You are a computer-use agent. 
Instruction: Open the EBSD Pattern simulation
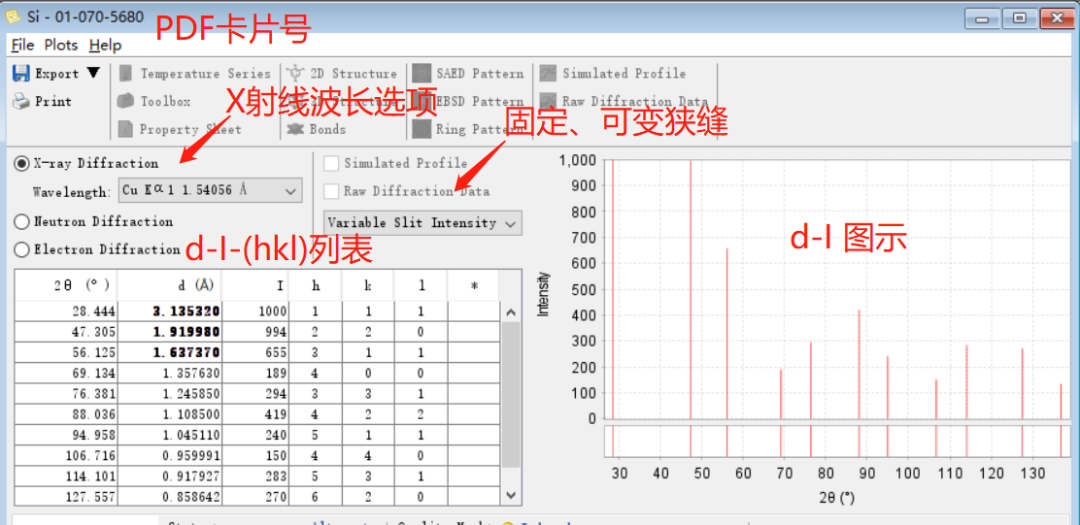click(x=468, y=101)
